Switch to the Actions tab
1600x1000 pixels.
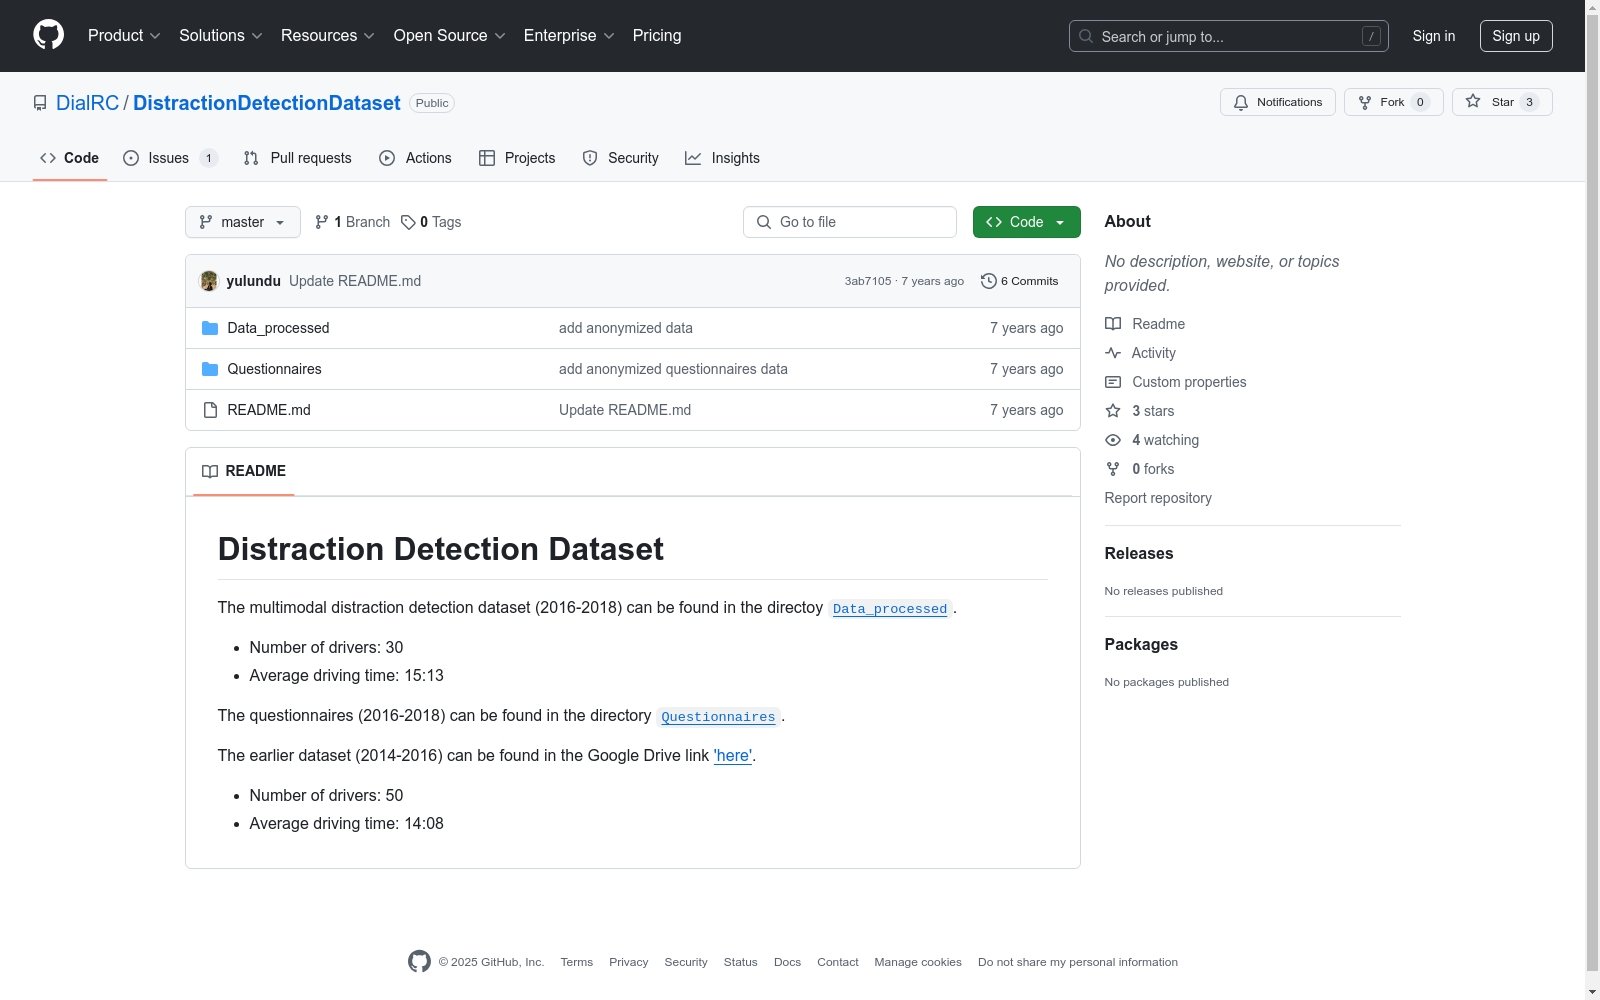tap(416, 158)
